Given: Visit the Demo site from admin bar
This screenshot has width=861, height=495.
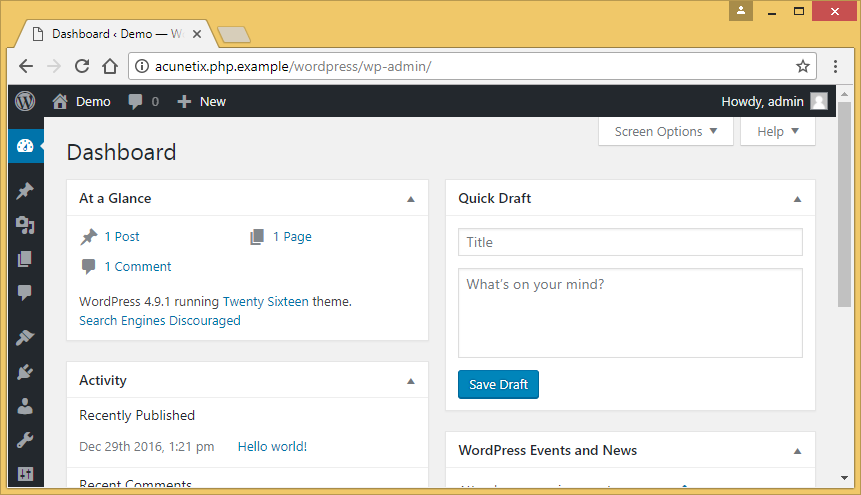Looking at the screenshot, I should pyautogui.click(x=81, y=102).
